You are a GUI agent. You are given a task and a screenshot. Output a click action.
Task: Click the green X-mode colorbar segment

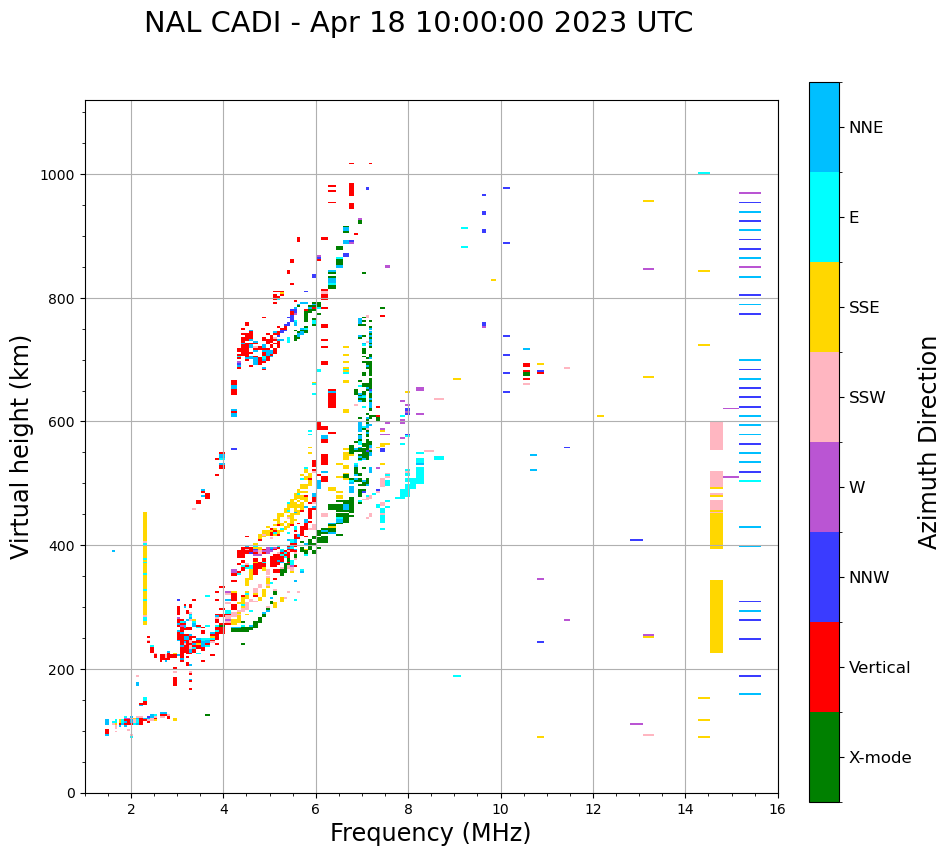click(824, 757)
